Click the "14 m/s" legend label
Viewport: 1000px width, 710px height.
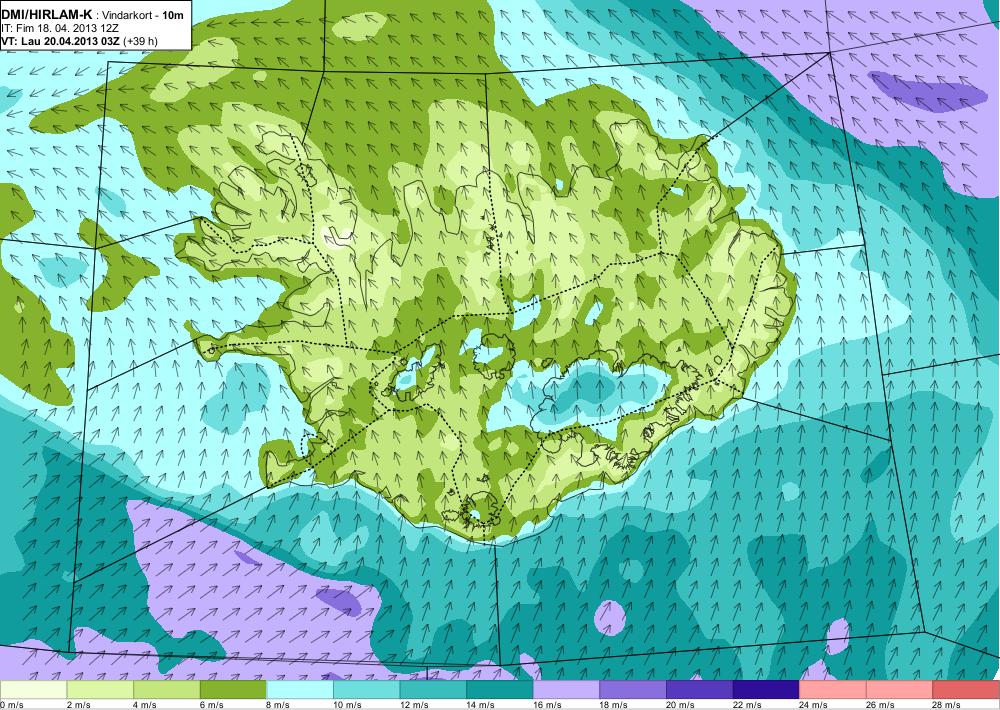point(480,705)
